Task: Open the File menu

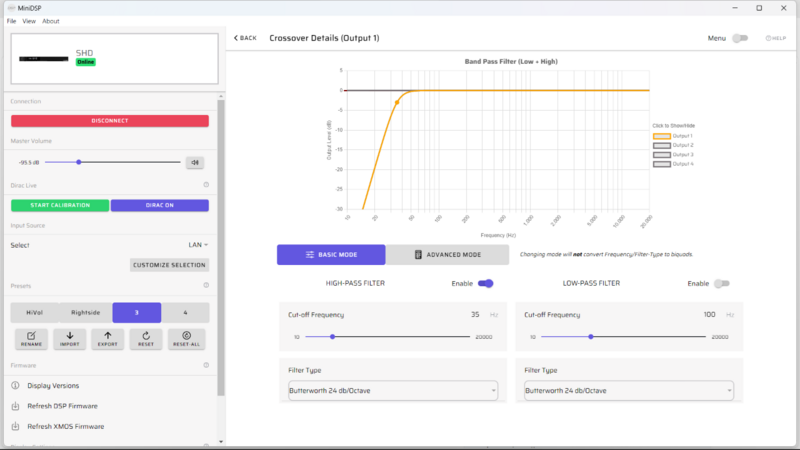Action: [12, 21]
